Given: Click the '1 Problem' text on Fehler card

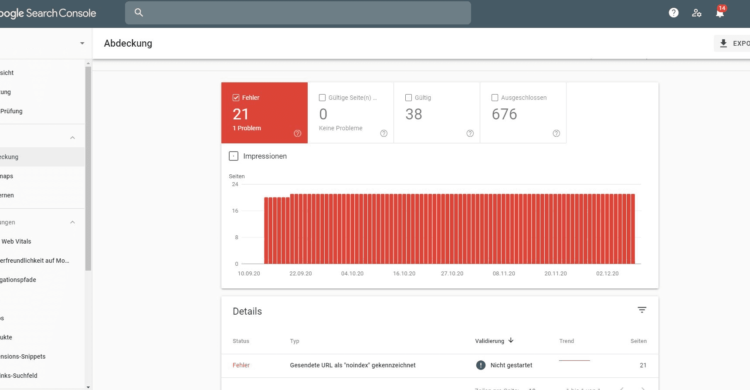Looking at the screenshot, I should [x=247, y=128].
